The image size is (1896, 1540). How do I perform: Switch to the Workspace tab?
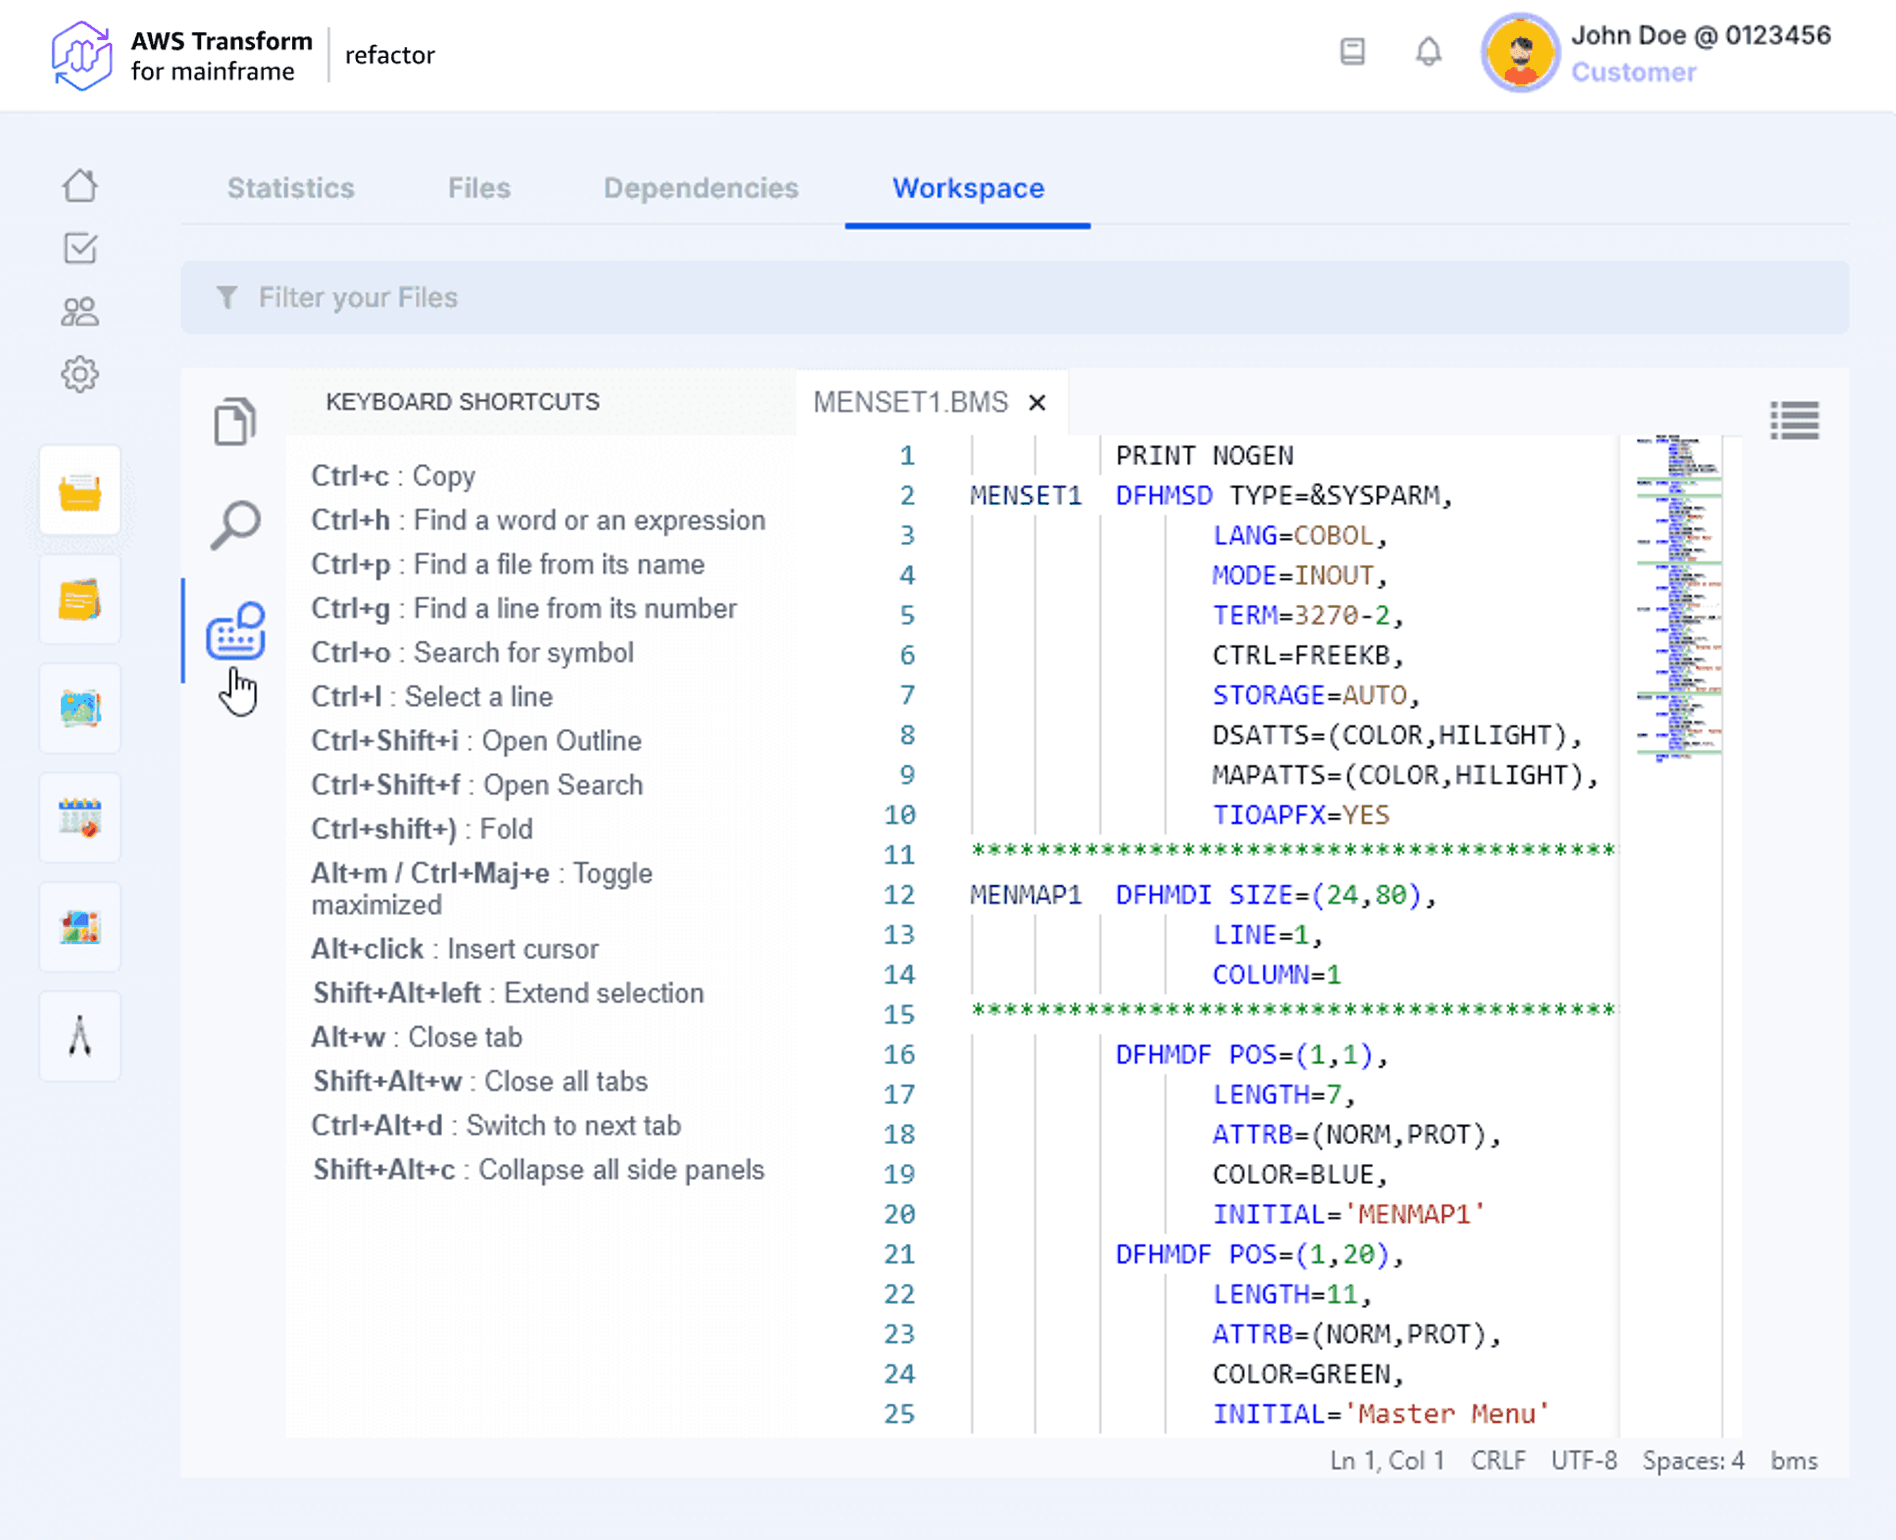point(967,188)
